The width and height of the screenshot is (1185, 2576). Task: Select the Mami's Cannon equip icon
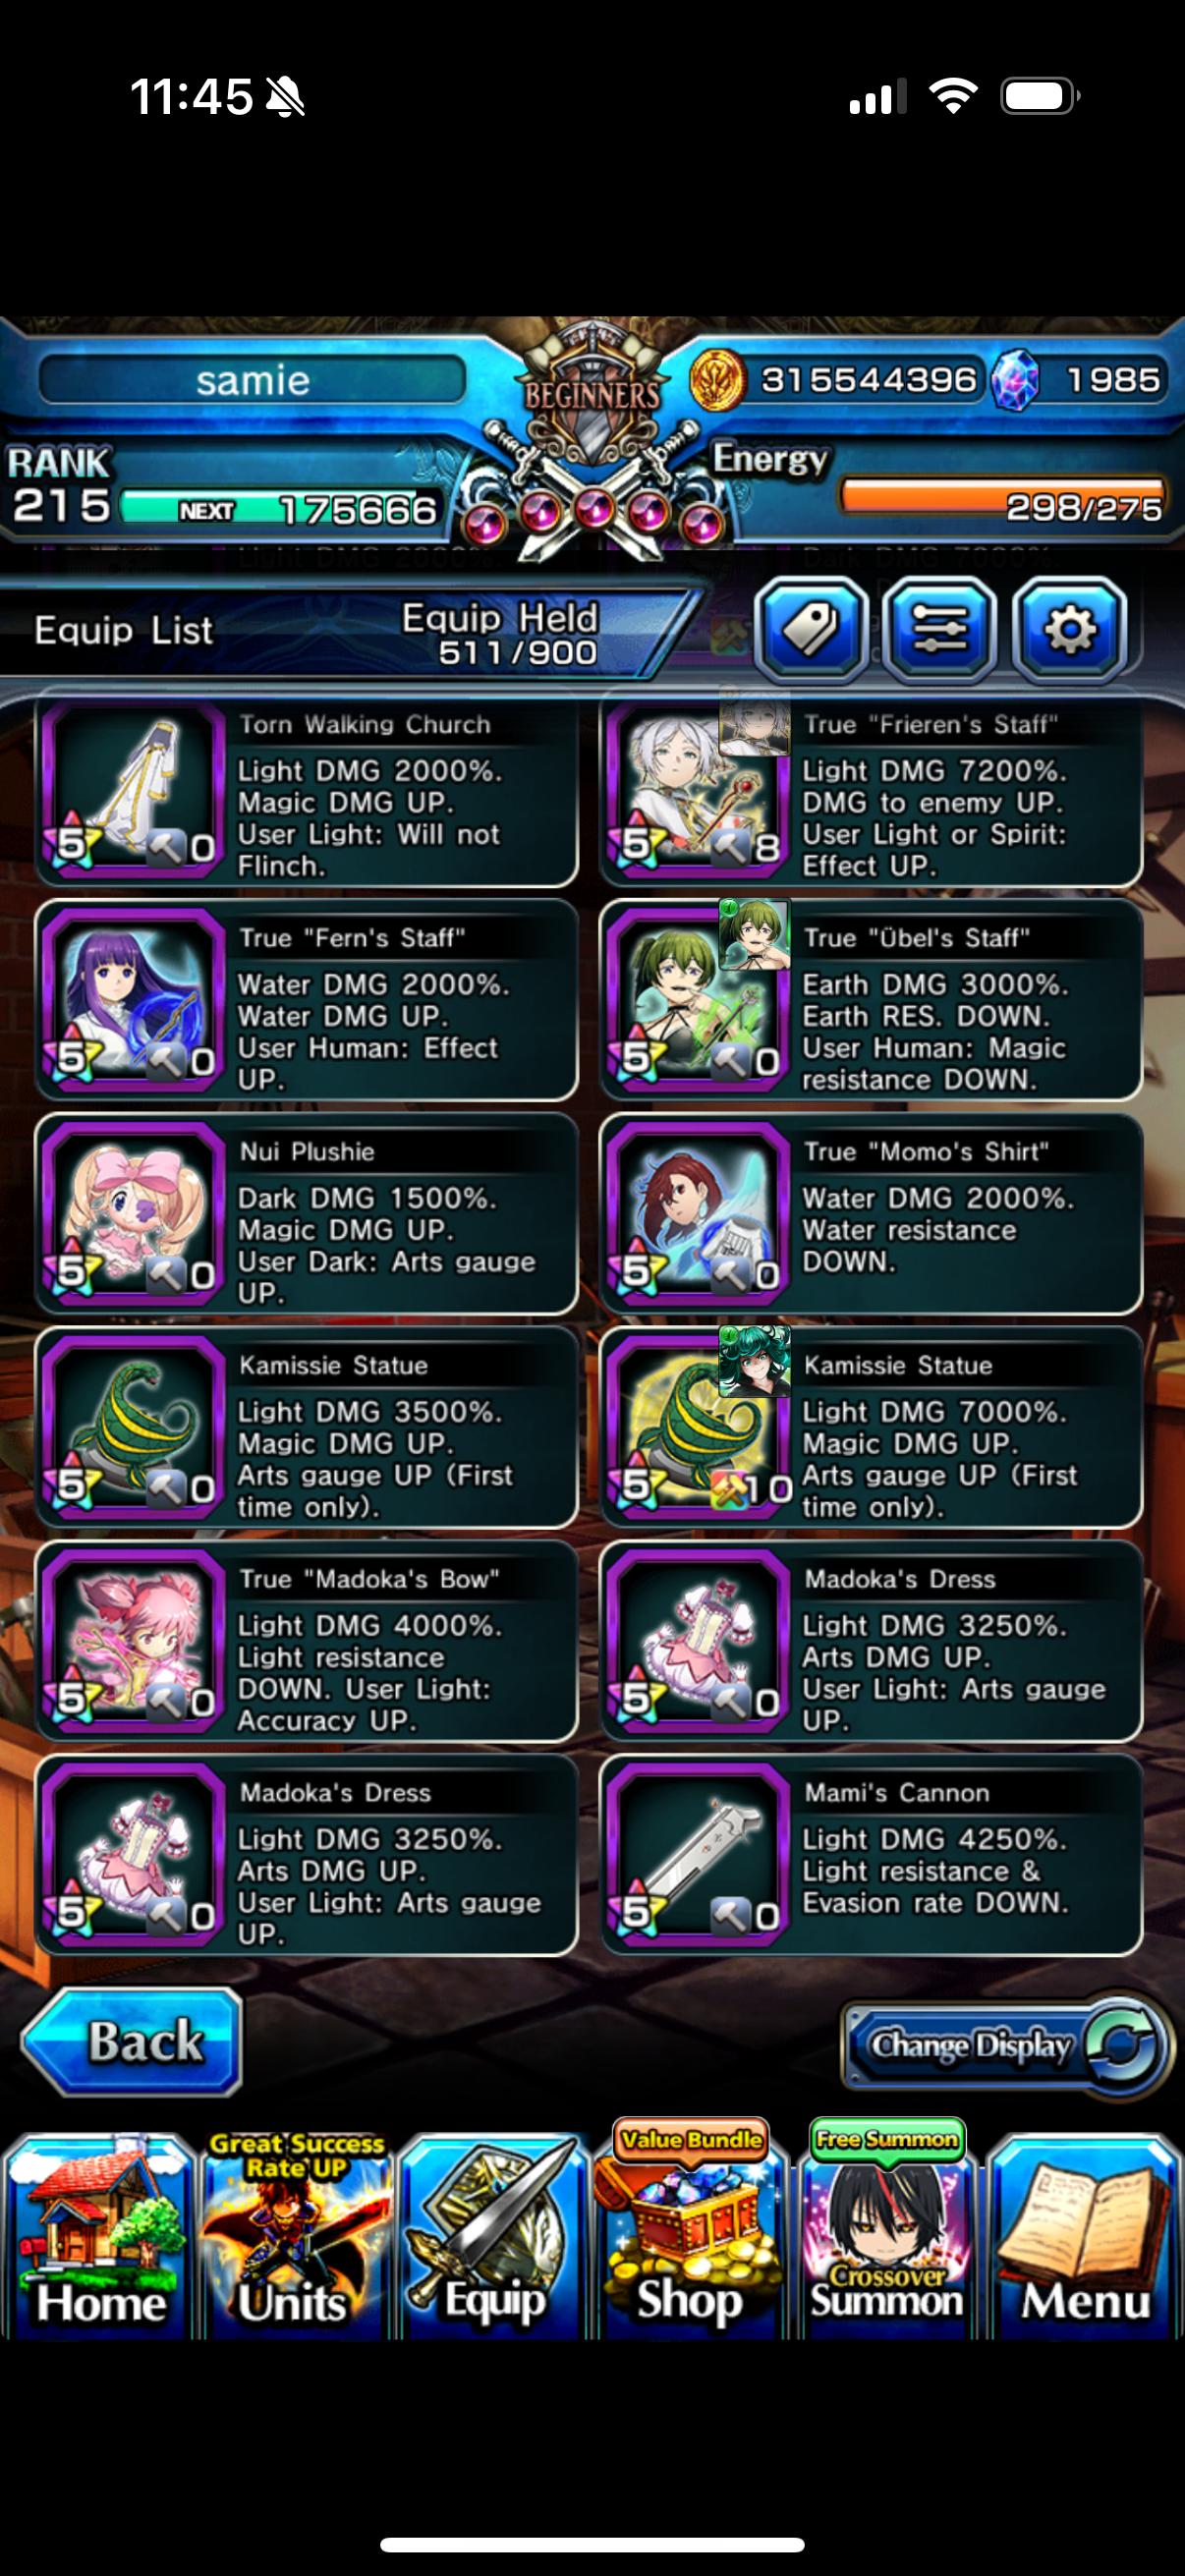(x=697, y=1855)
